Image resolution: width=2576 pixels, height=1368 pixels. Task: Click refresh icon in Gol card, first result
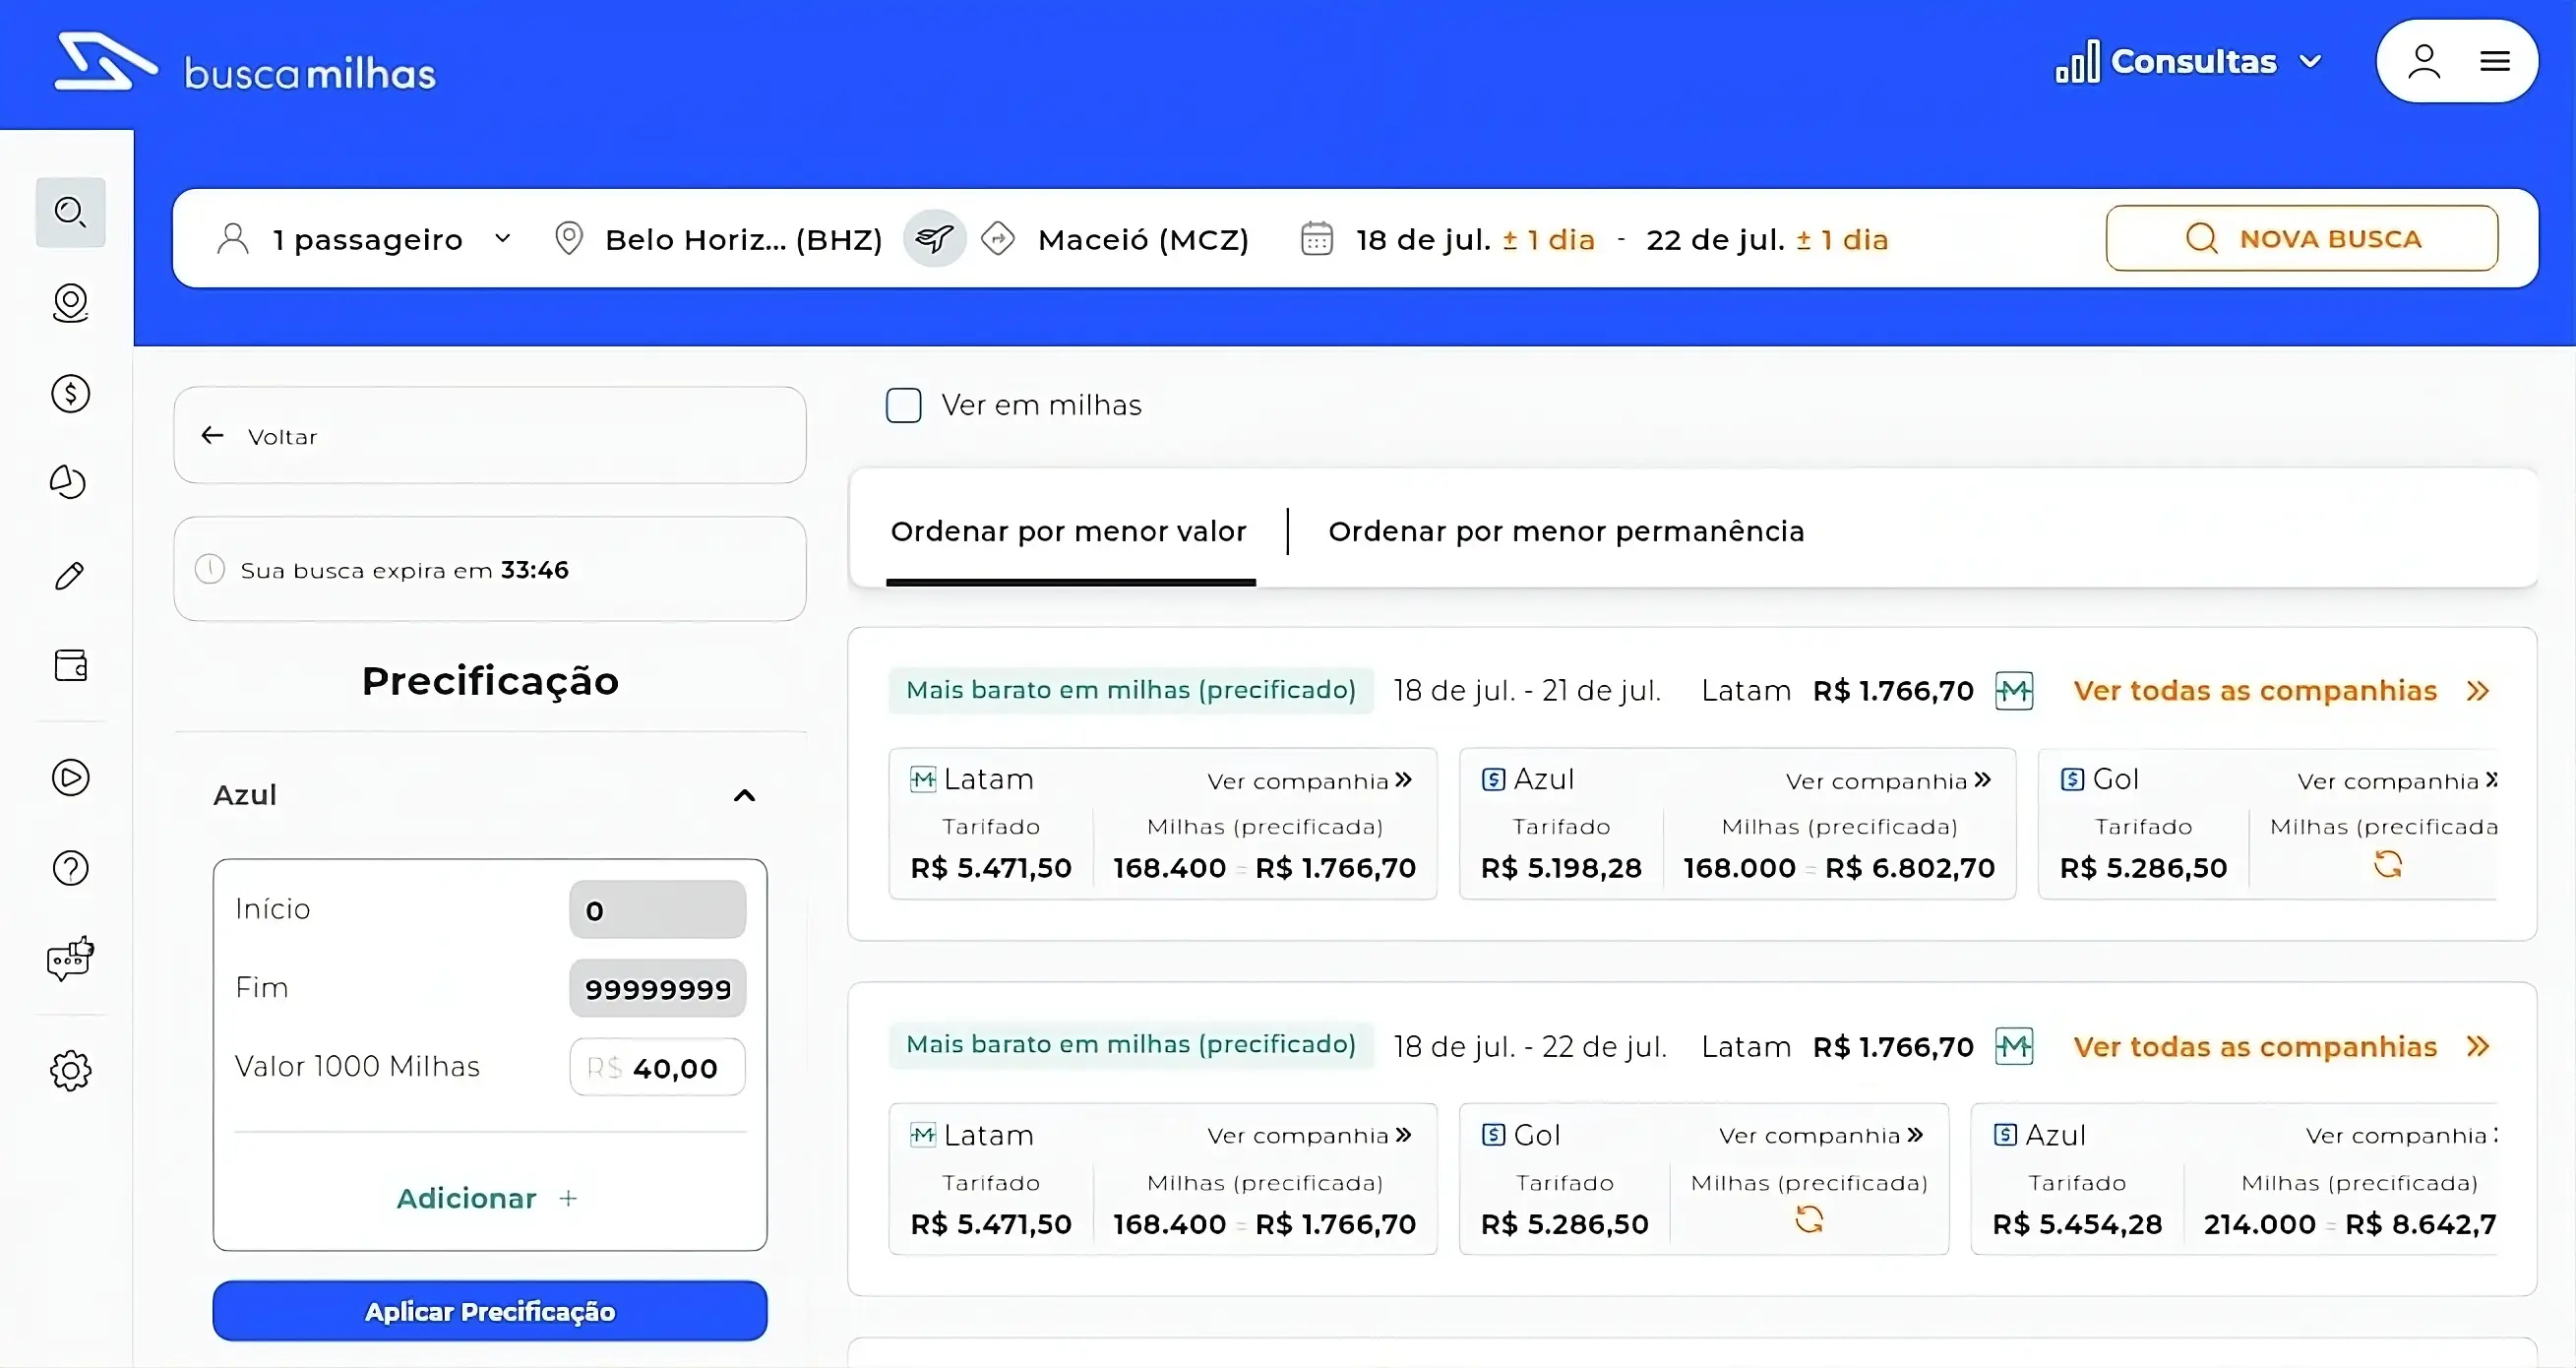coord(2387,864)
